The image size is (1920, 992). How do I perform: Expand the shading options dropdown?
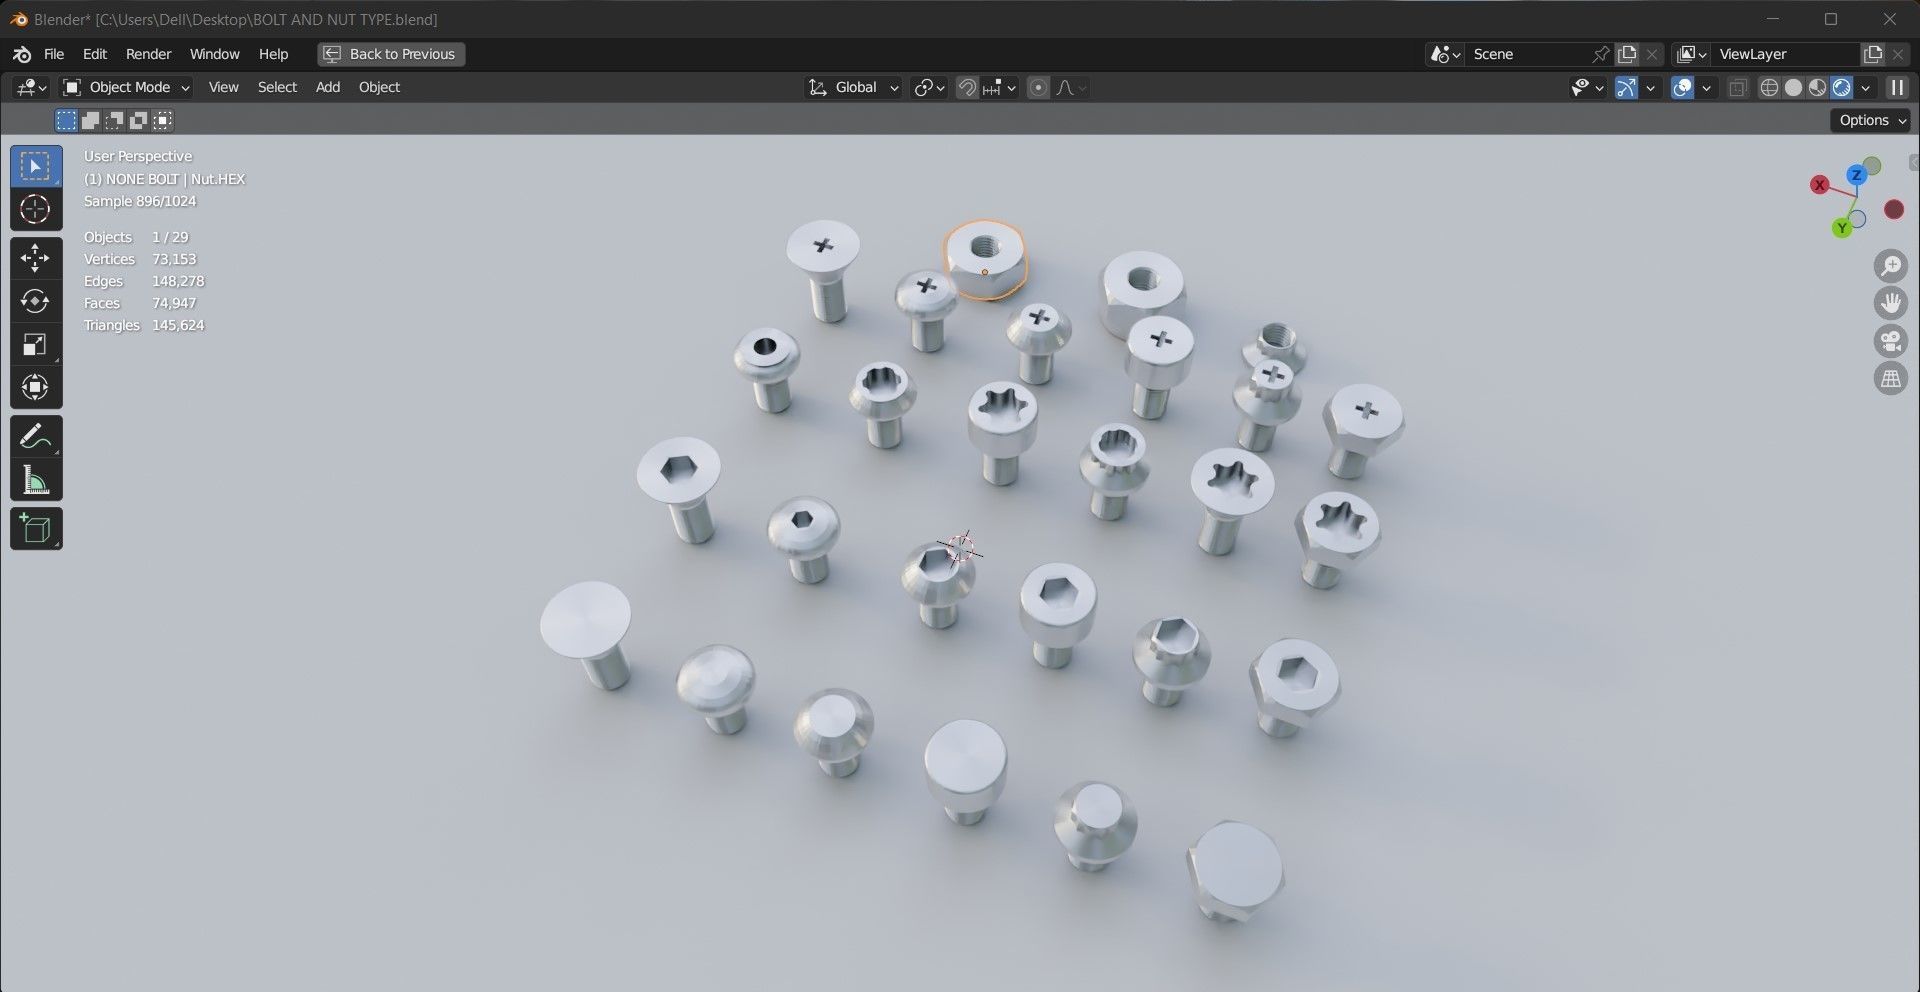click(x=1865, y=87)
